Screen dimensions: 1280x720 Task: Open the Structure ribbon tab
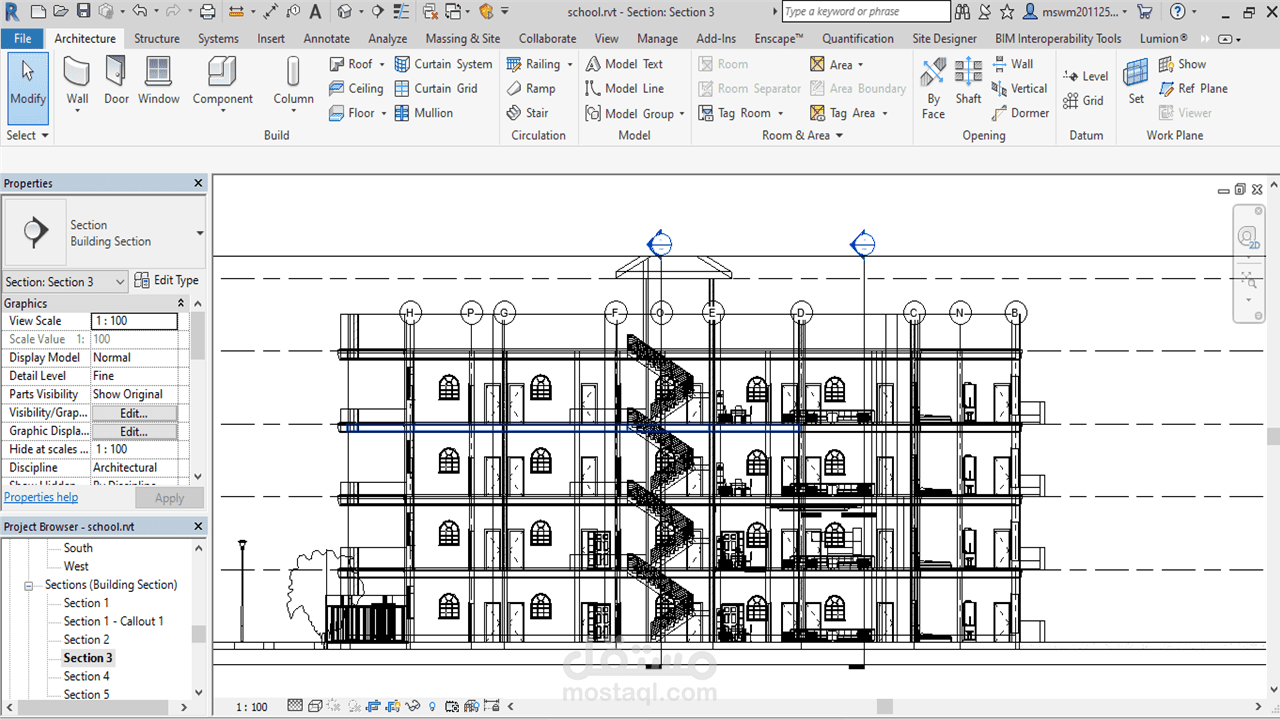[x=157, y=38]
